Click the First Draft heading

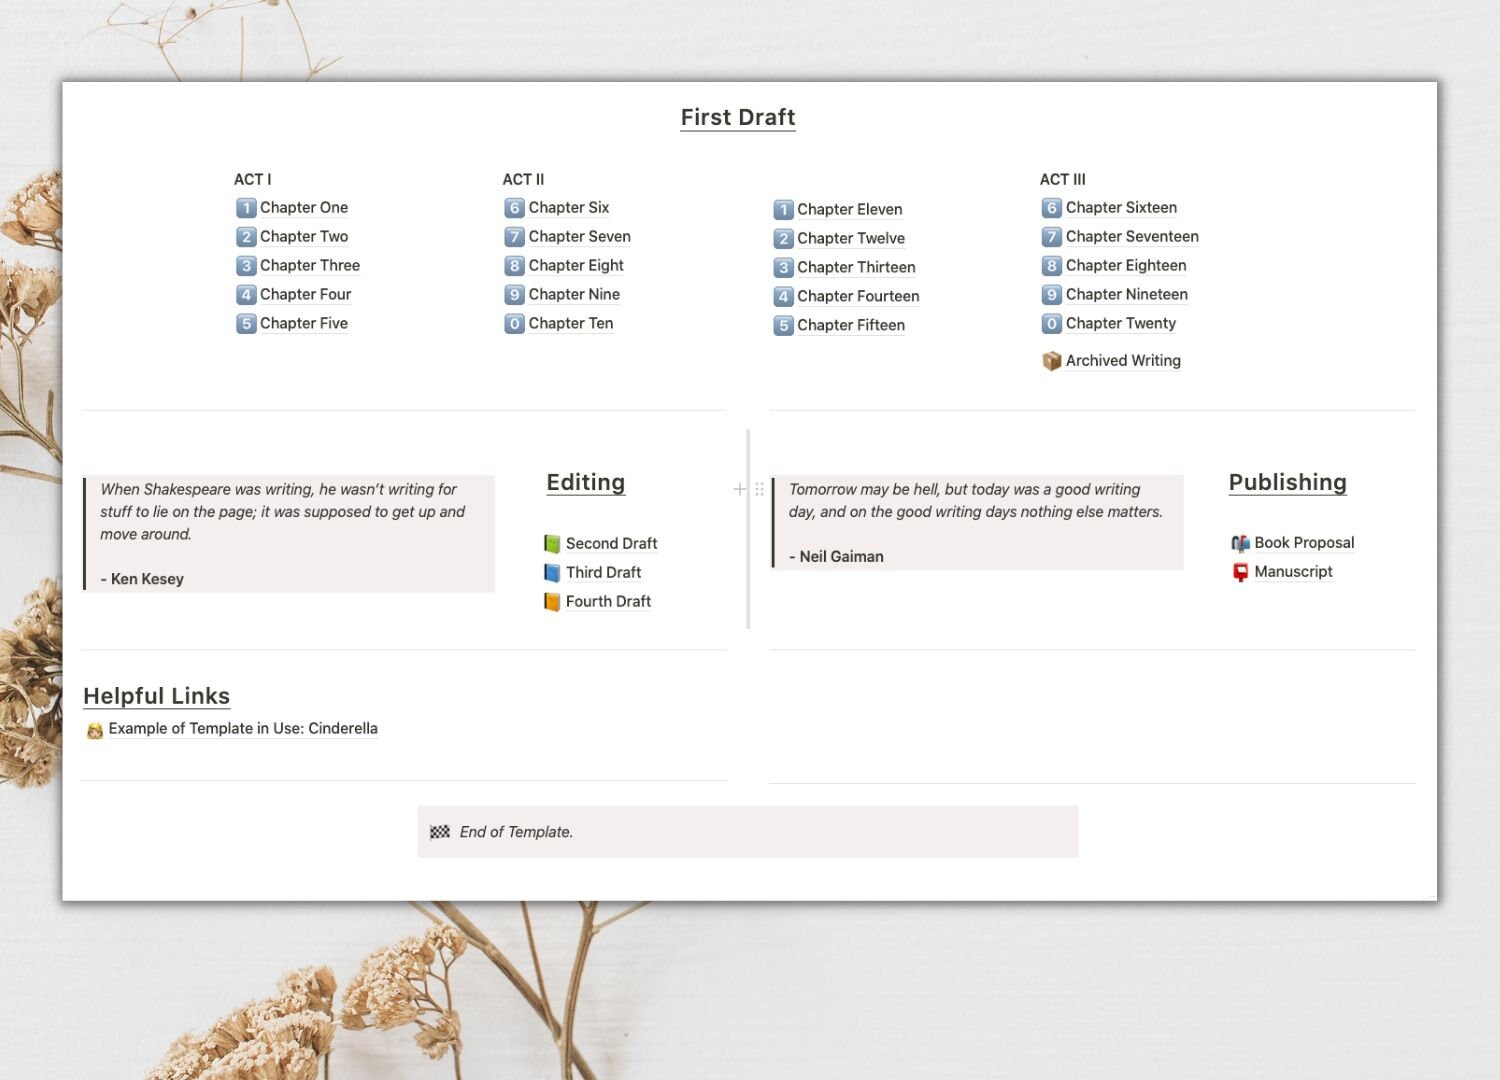click(738, 117)
